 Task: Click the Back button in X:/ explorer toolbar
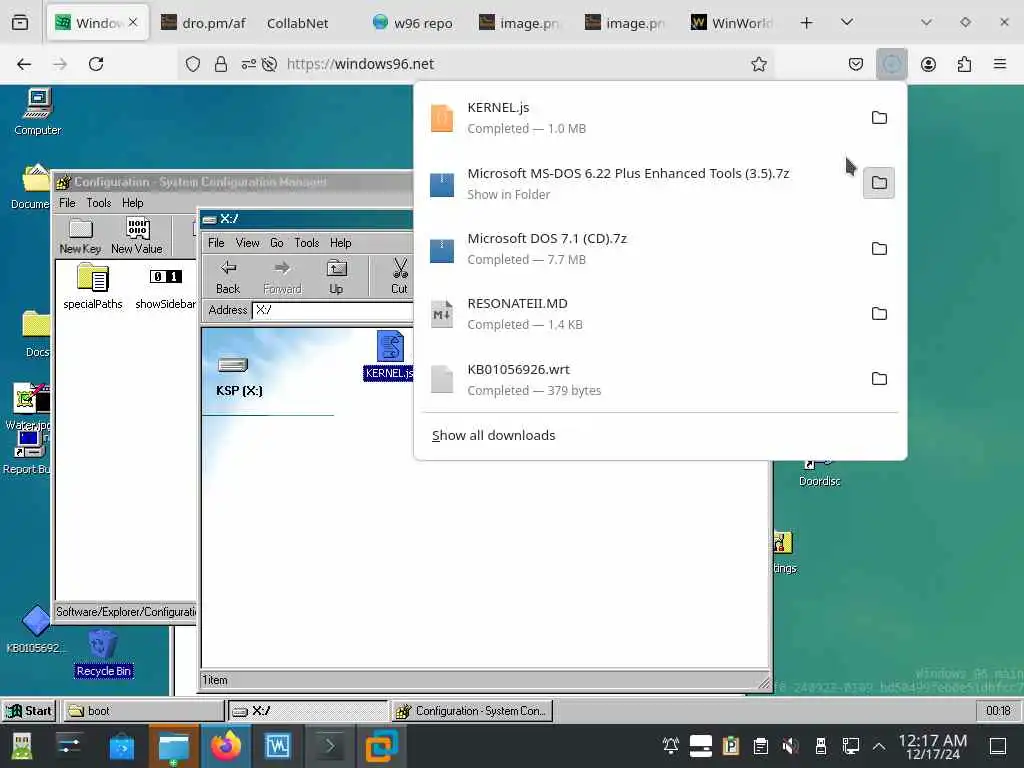[x=228, y=276]
